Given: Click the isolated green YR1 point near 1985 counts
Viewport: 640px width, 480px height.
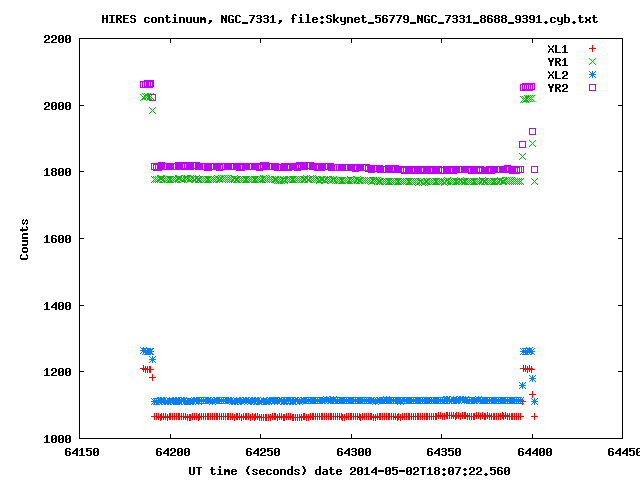Looking at the screenshot, I should coord(152,111).
